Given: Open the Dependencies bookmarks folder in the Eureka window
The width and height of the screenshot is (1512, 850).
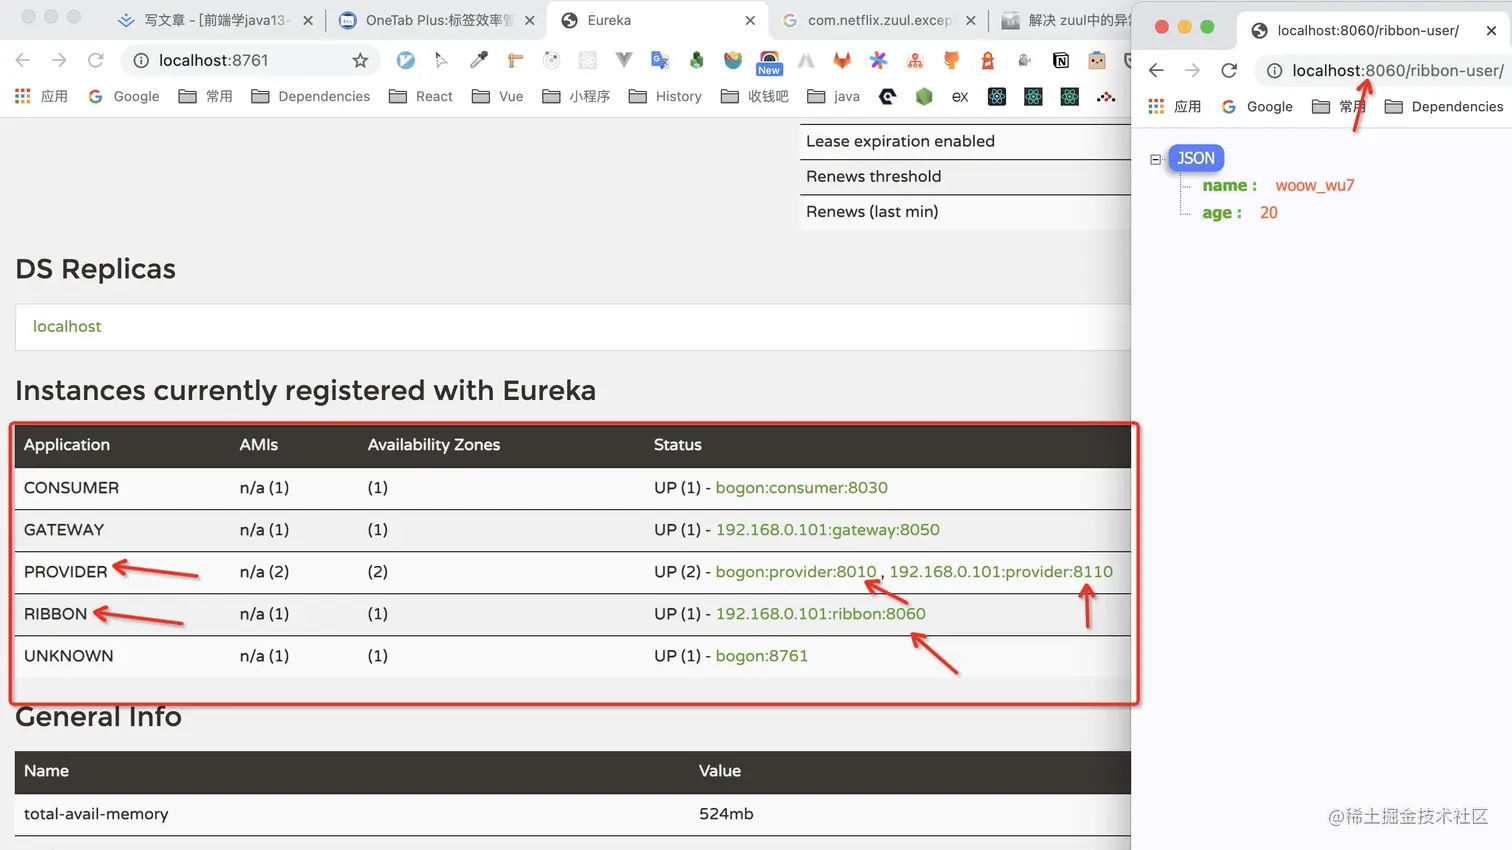Looking at the screenshot, I should coord(311,96).
